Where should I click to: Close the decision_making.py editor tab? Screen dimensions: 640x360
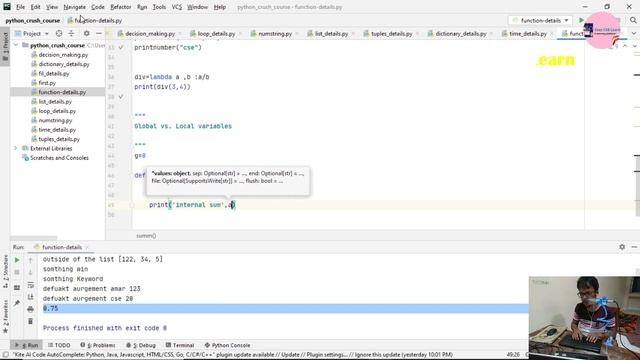pyautogui.click(x=180, y=34)
